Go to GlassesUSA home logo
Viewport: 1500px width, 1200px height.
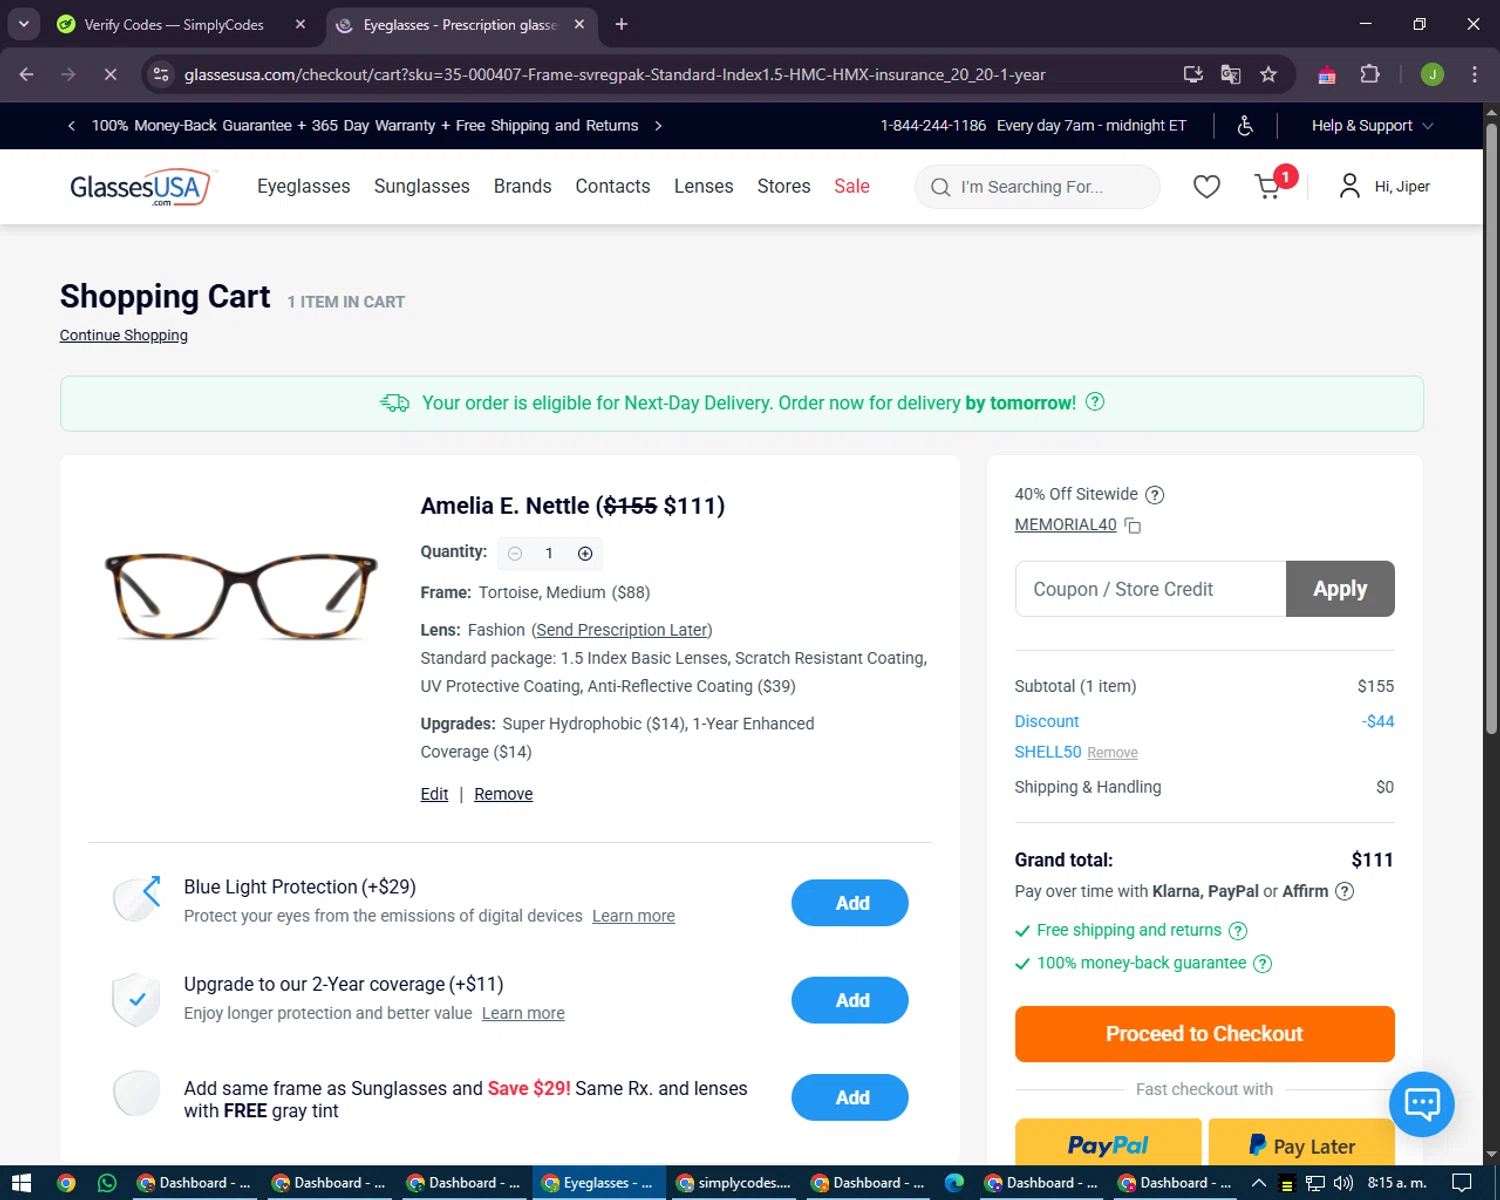(141, 186)
